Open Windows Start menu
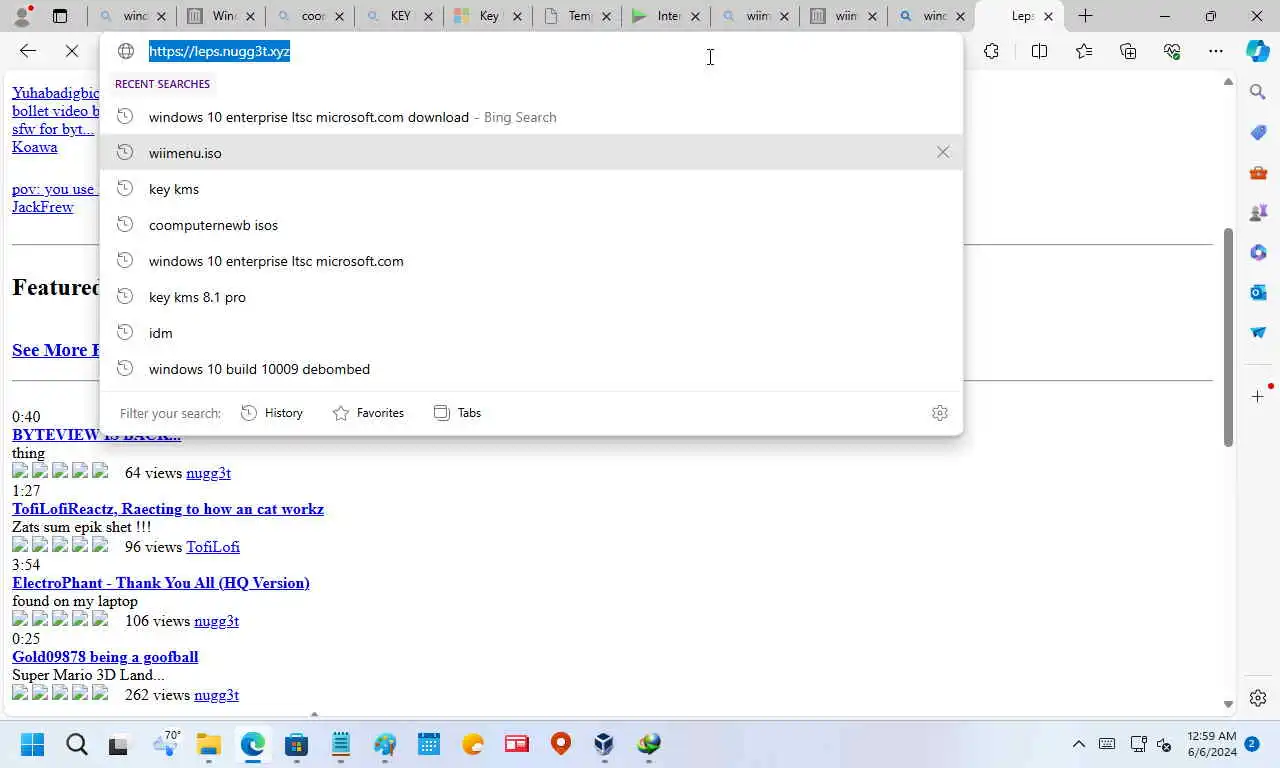 (x=32, y=744)
